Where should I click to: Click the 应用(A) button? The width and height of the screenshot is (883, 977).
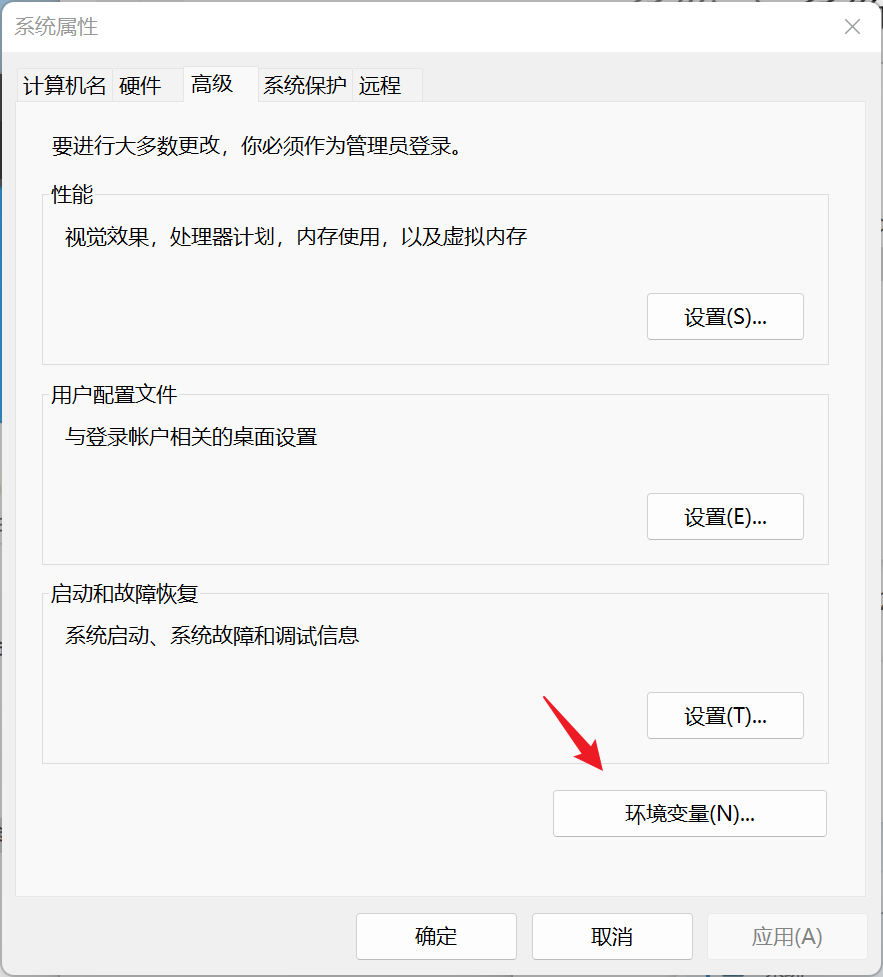(x=787, y=936)
